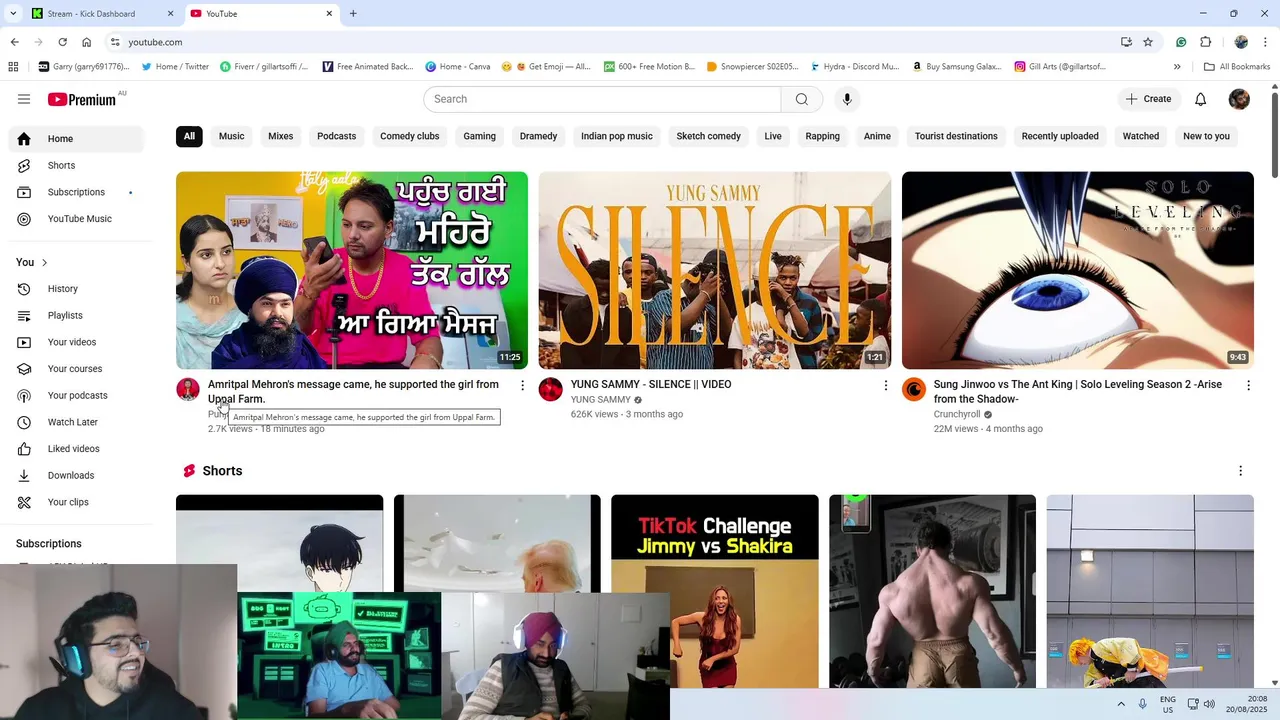The width and height of the screenshot is (1280, 720).
Task: Click the YouTube Premium logo
Action: (81, 99)
